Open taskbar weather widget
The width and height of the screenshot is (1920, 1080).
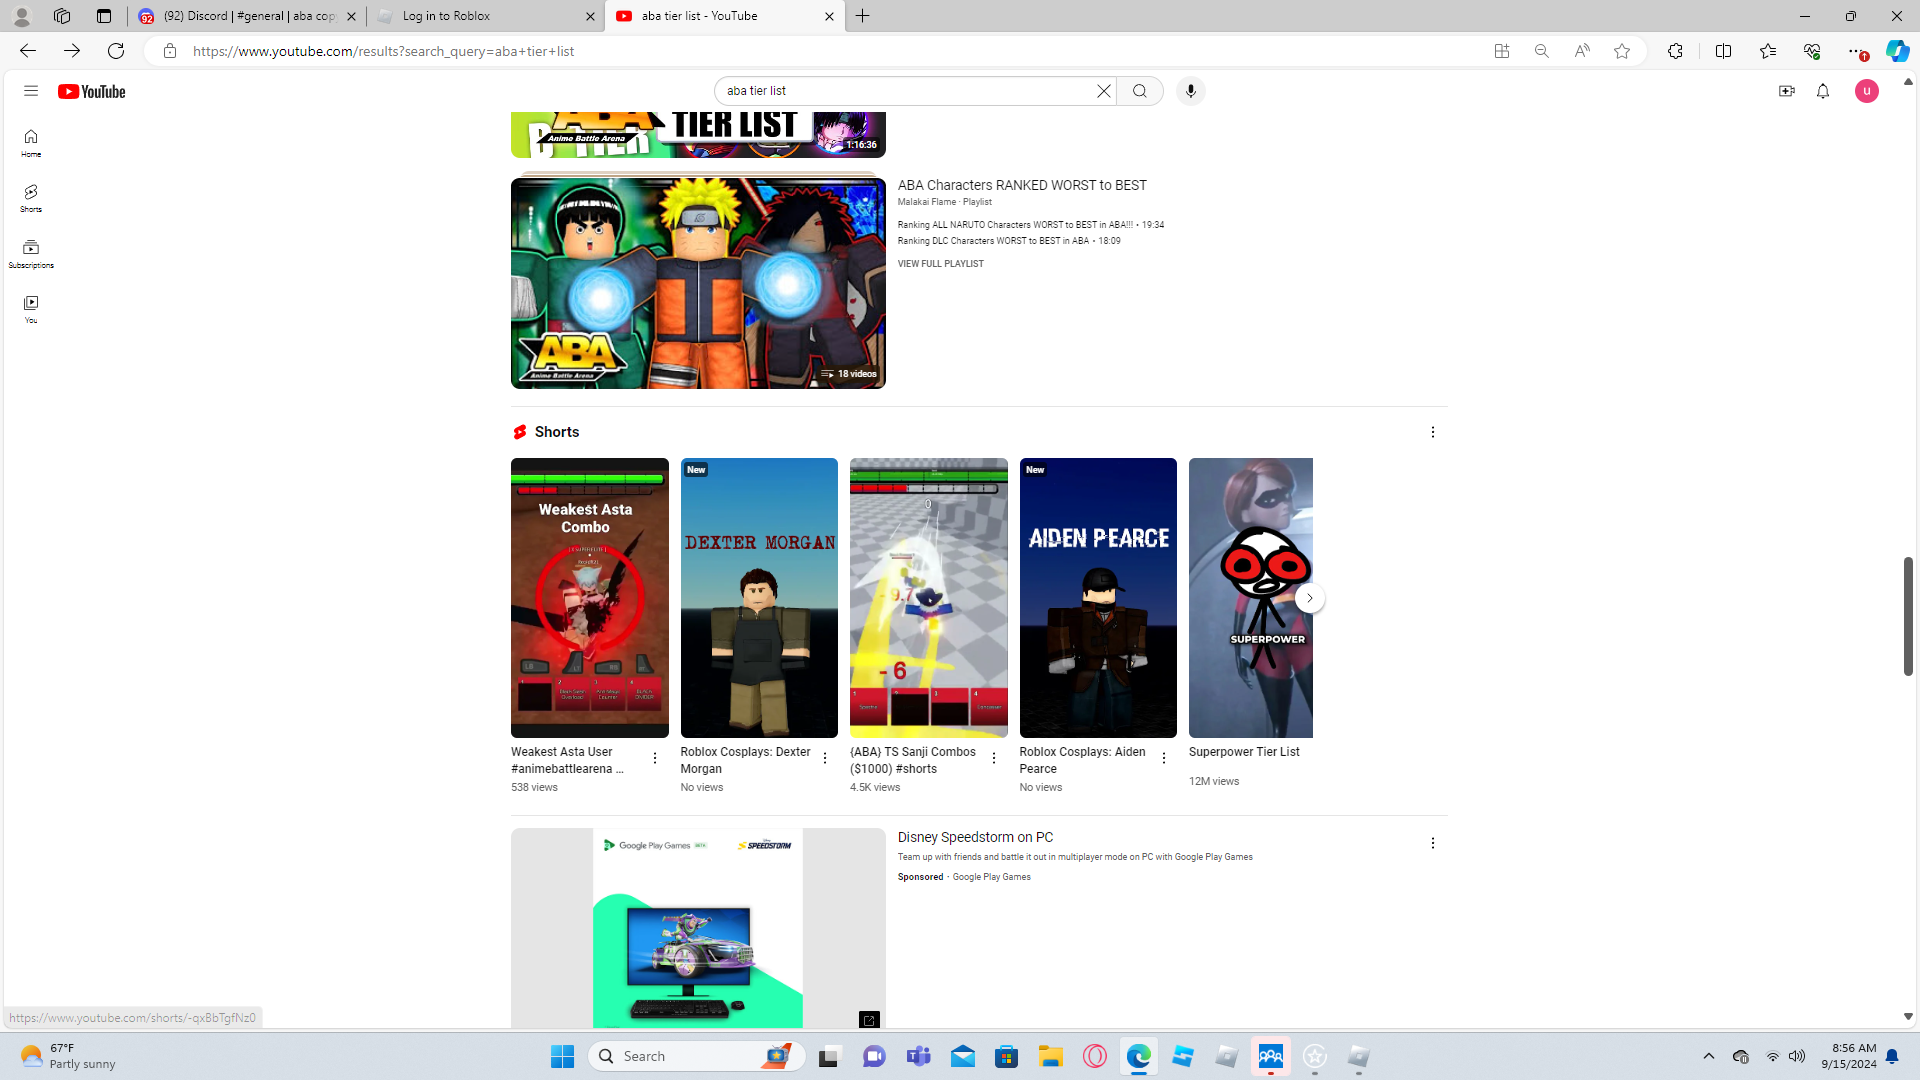pyautogui.click(x=68, y=1056)
